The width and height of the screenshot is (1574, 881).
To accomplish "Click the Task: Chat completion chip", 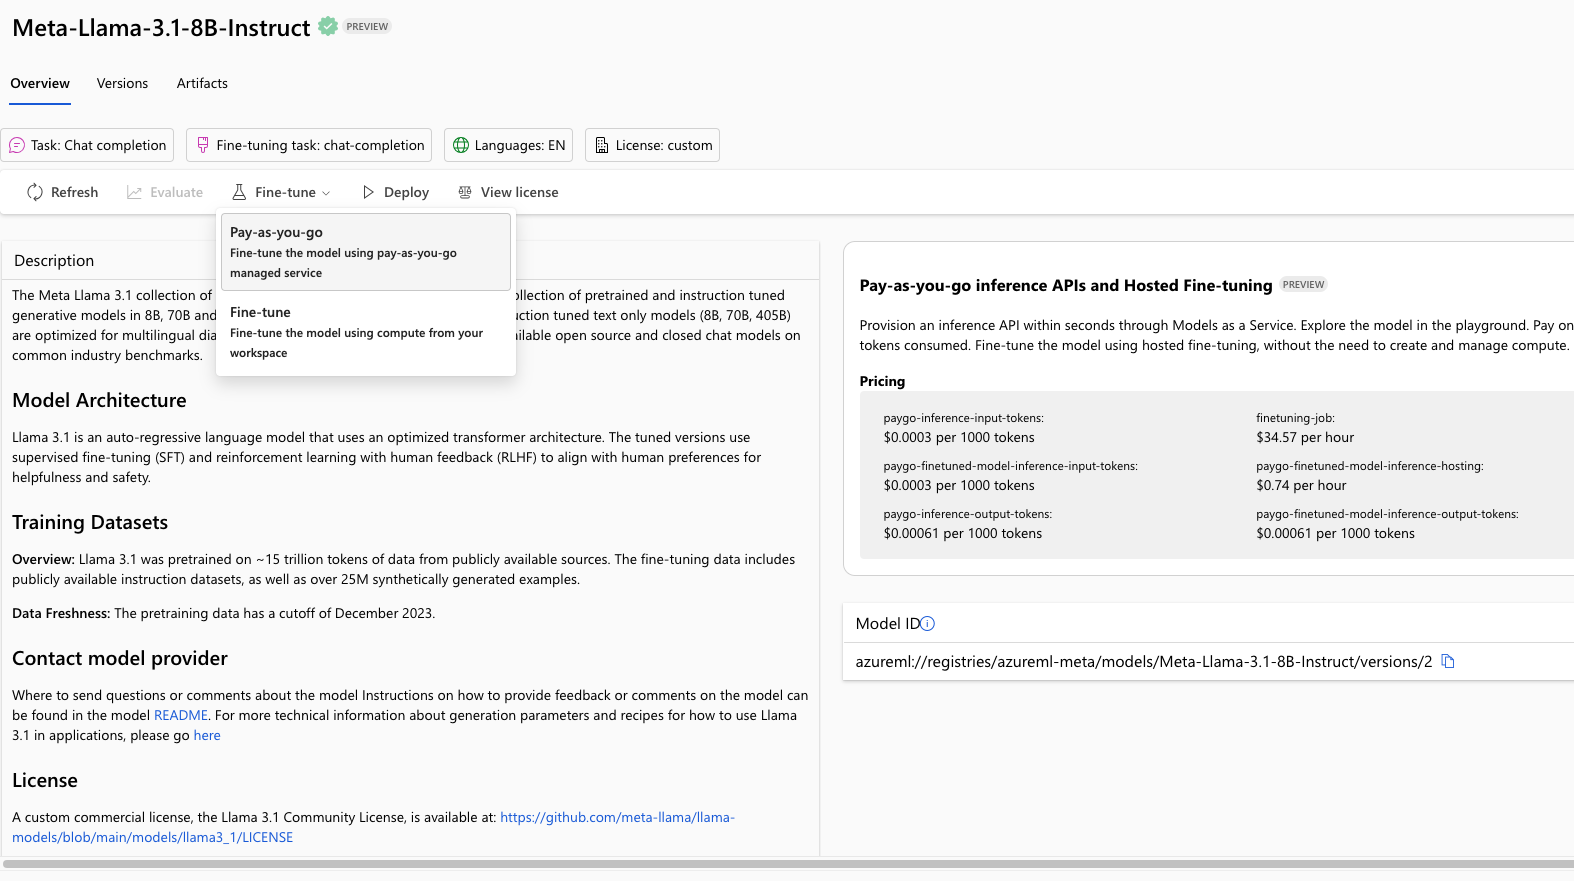I will click(87, 145).
